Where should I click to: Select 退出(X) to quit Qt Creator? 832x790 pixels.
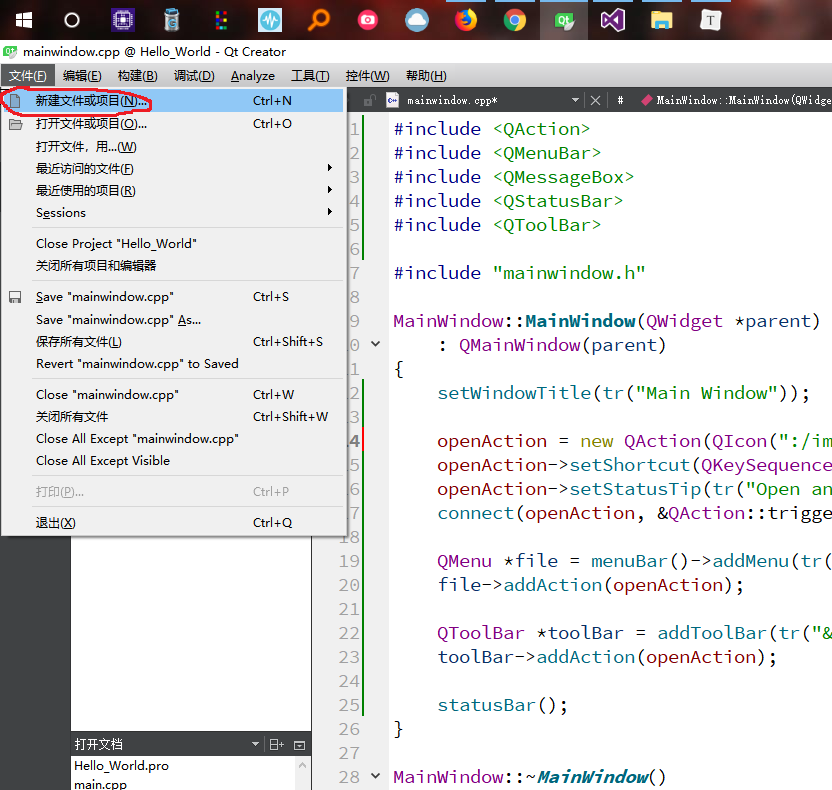173,523
